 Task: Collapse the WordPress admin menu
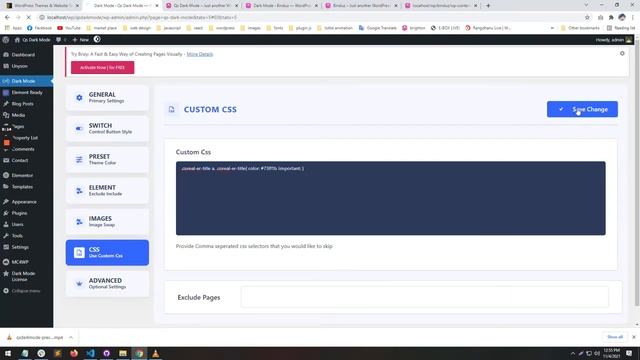click(x=27, y=291)
